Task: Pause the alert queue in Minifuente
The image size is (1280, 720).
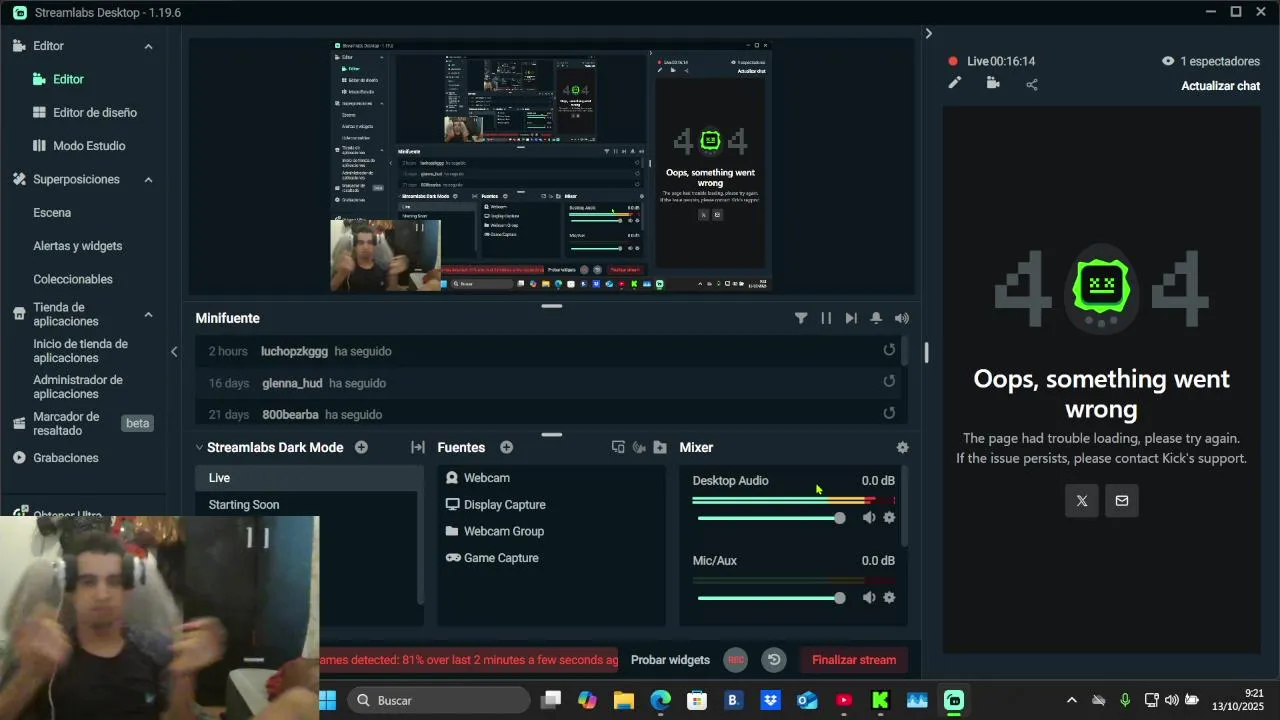Action: pyautogui.click(x=826, y=318)
